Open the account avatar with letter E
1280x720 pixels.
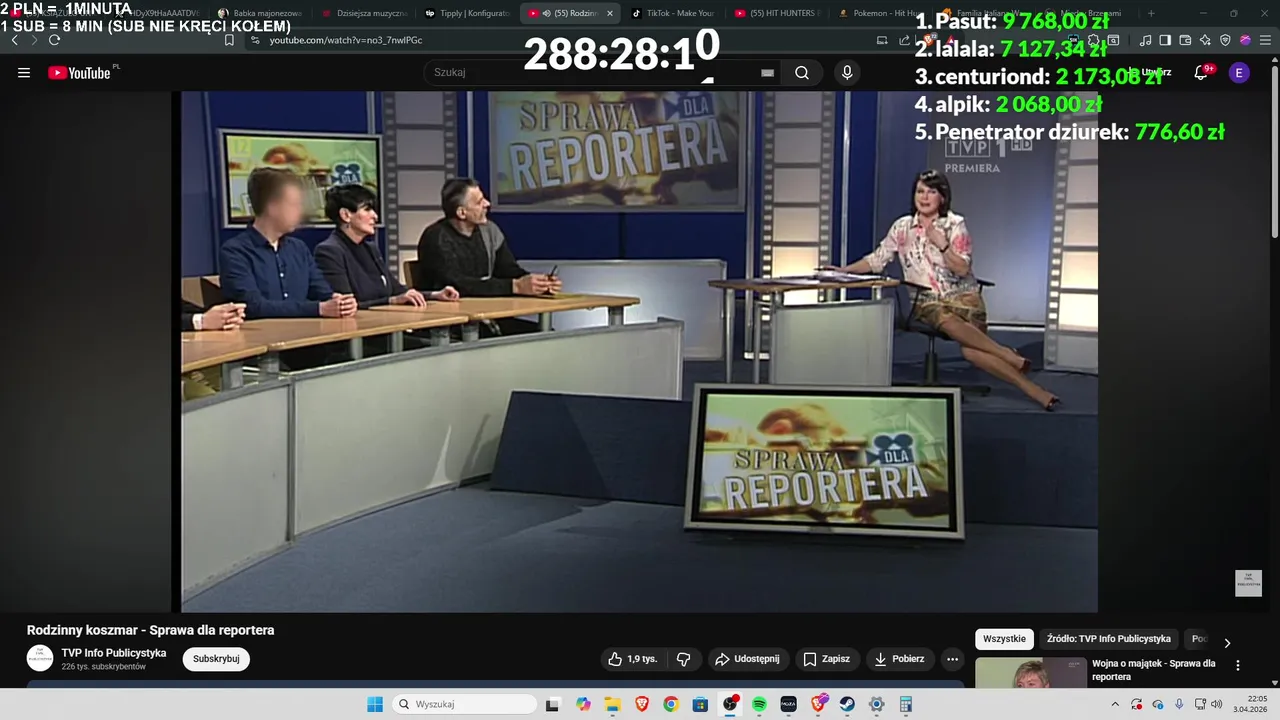[1239, 73]
